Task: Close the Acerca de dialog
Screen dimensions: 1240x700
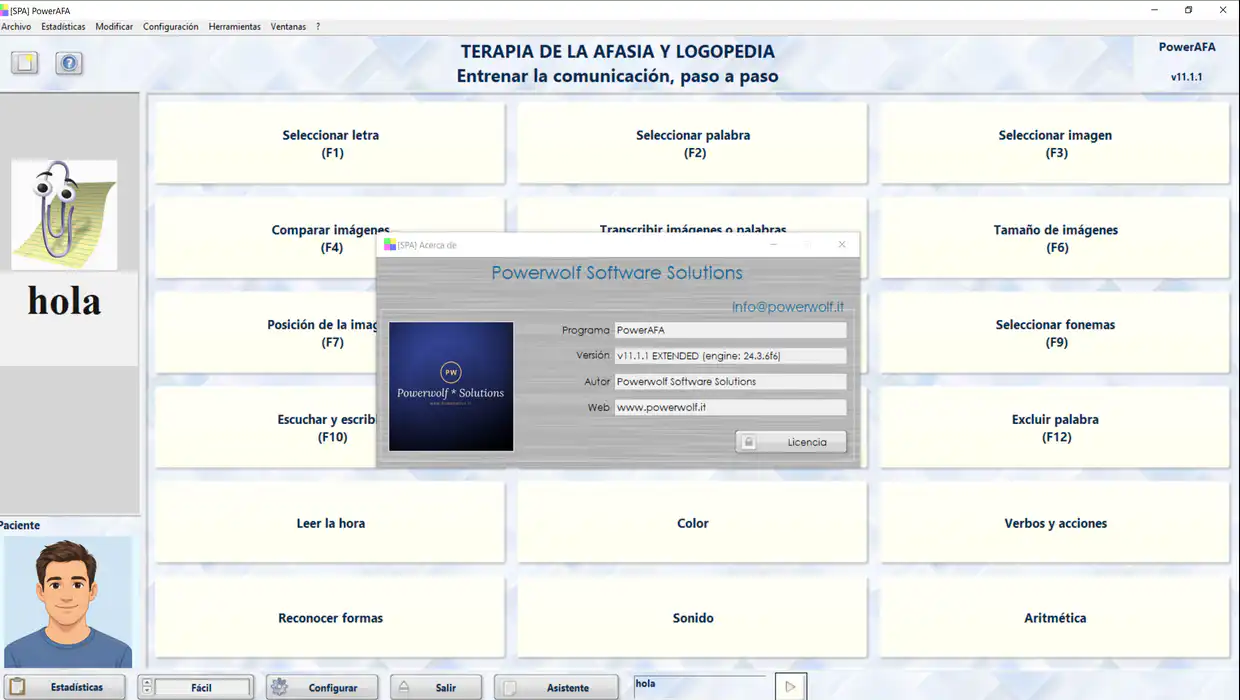Action: tap(842, 245)
